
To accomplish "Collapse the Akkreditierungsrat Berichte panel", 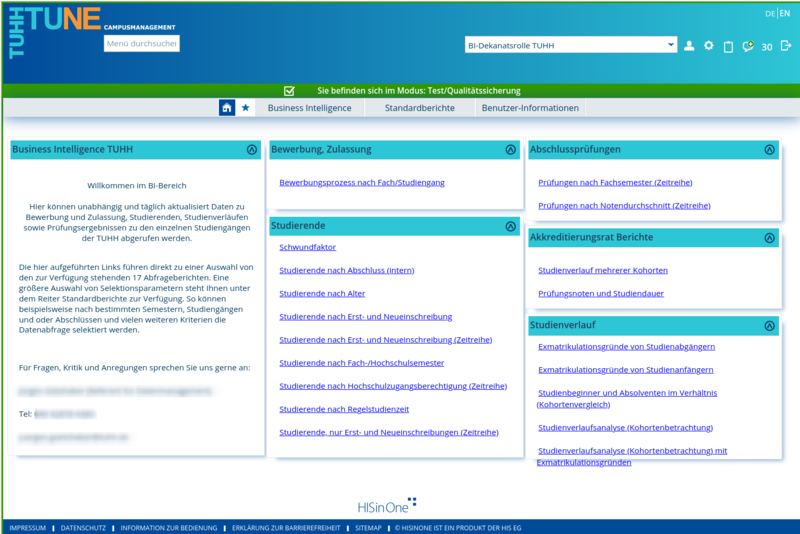I will click(x=769, y=238).
